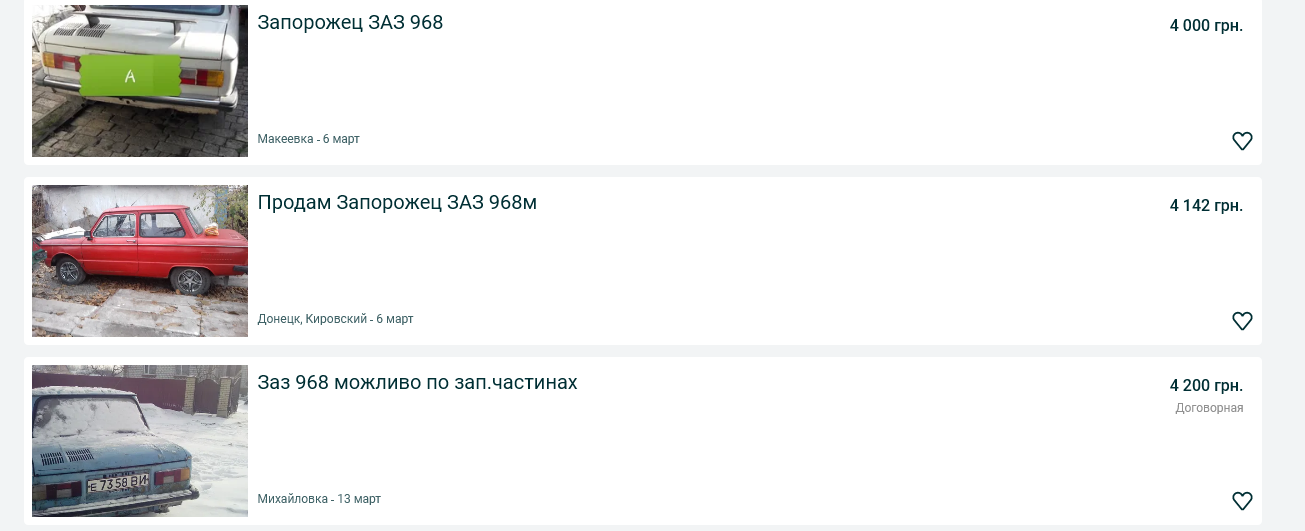The height and width of the screenshot is (531, 1305).
Task: Open the Запорожец ЗАЗ 968 listing title
Action: (x=350, y=22)
